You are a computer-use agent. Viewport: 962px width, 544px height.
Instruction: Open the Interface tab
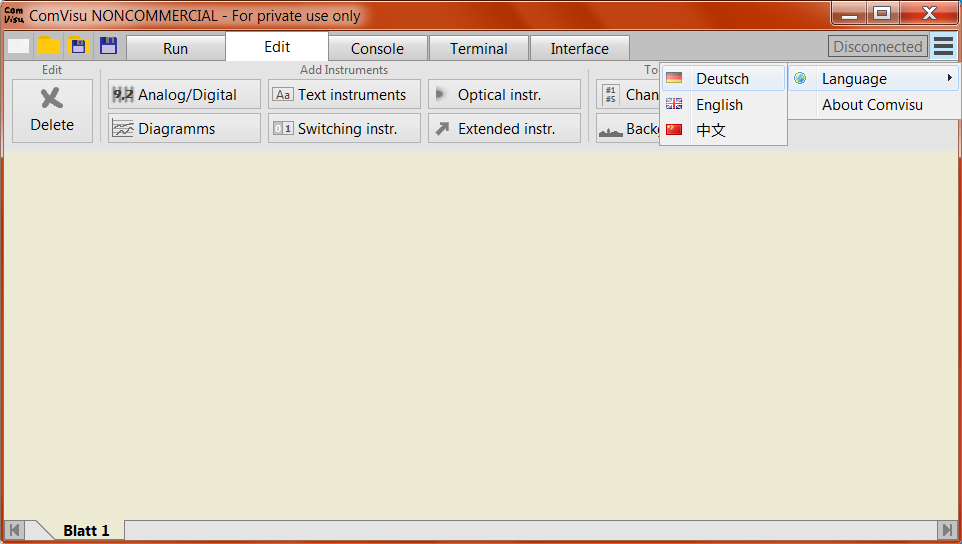tap(580, 48)
